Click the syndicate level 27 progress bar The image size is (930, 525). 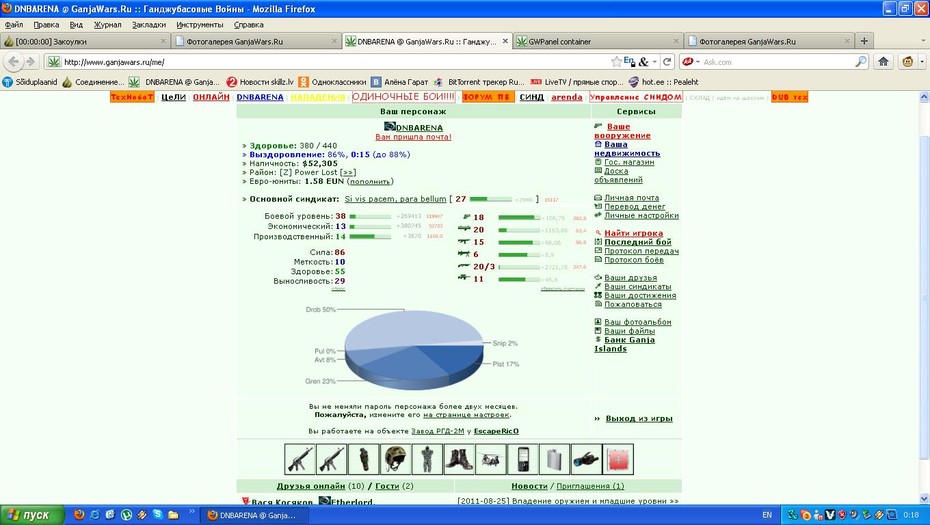(491, 199)
